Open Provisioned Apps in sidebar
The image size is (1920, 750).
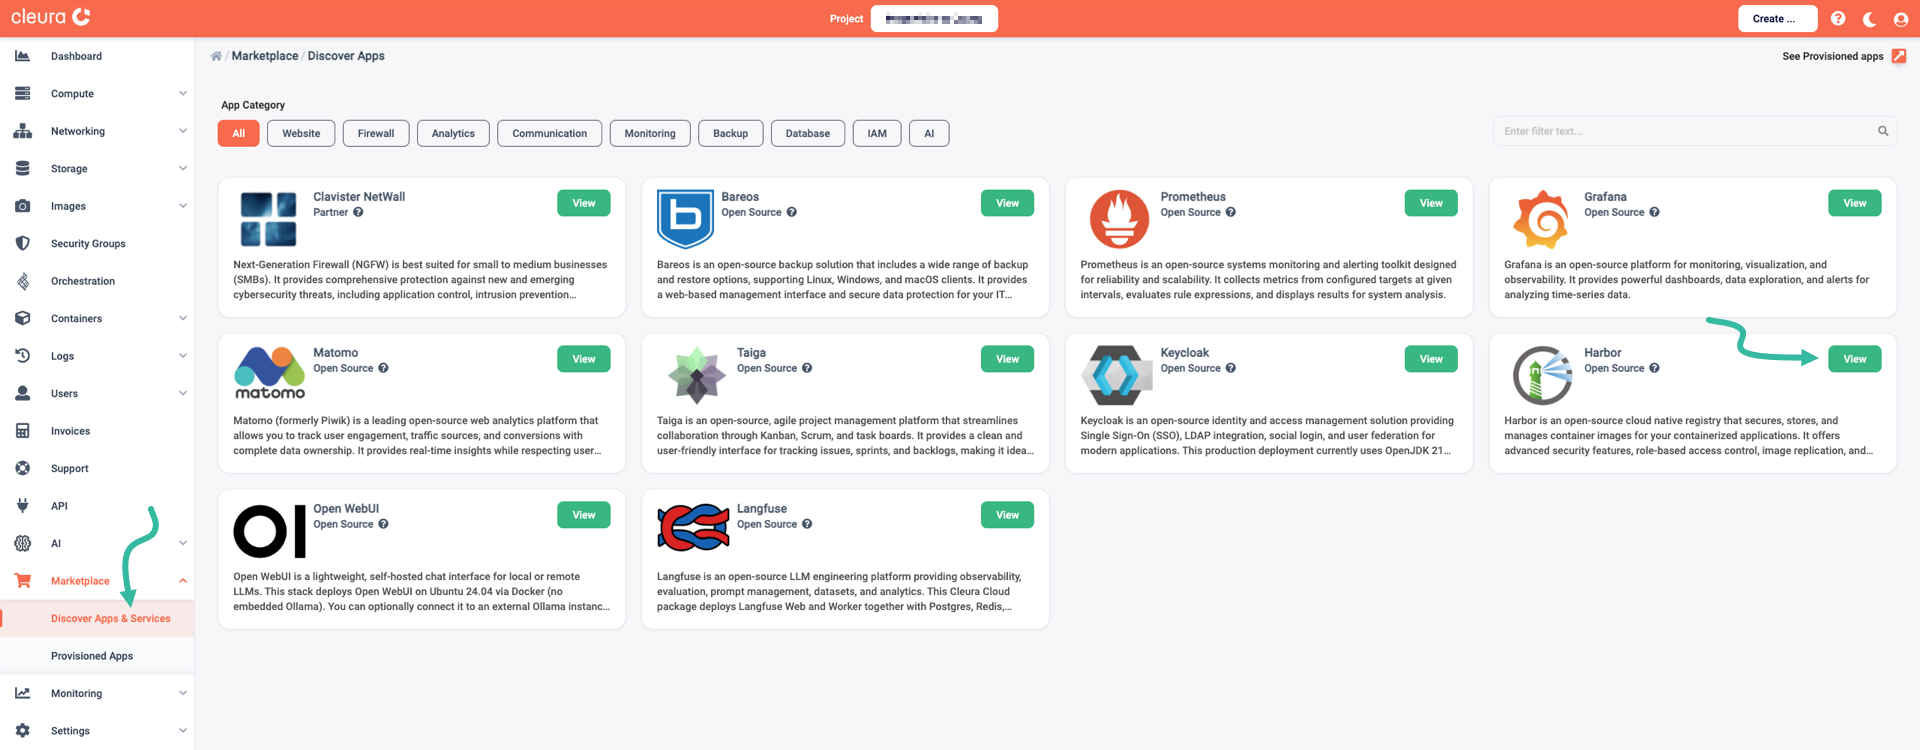pos(92,656)
